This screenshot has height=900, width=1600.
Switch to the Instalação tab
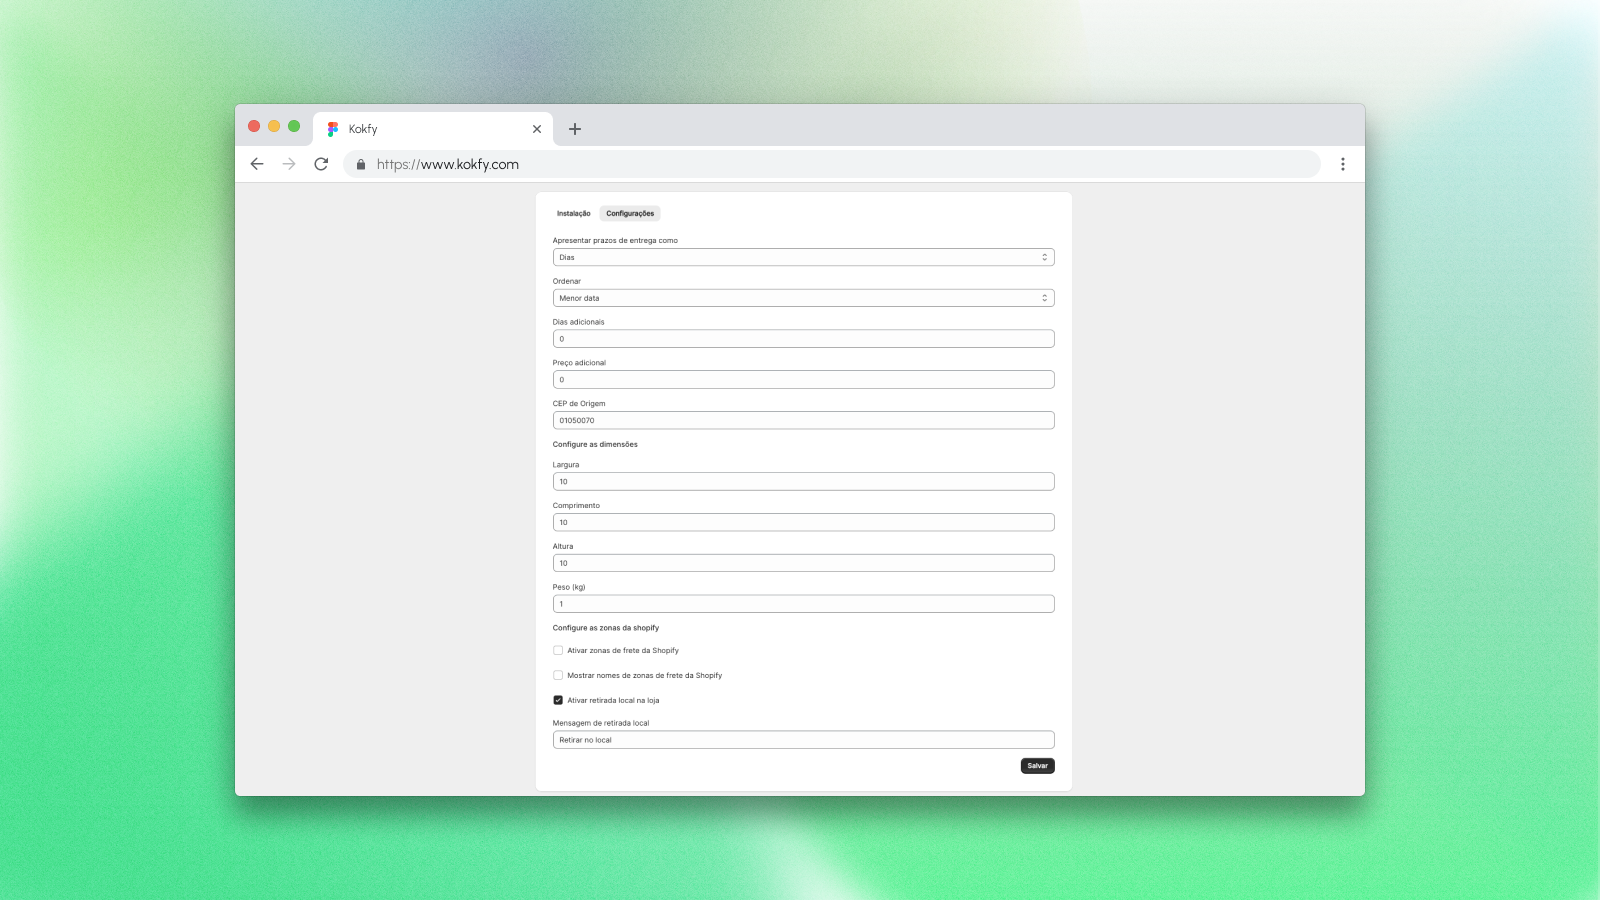coord(572,213)
